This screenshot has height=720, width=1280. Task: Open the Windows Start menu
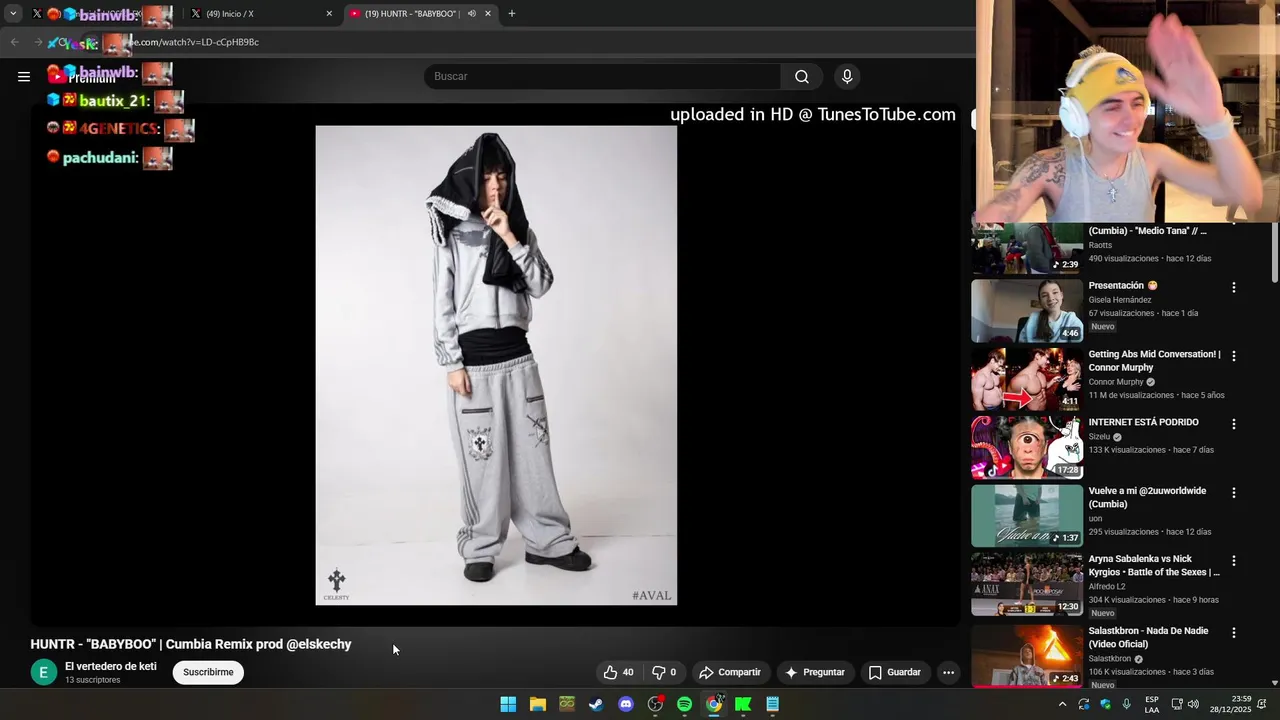tap(508, 704)
